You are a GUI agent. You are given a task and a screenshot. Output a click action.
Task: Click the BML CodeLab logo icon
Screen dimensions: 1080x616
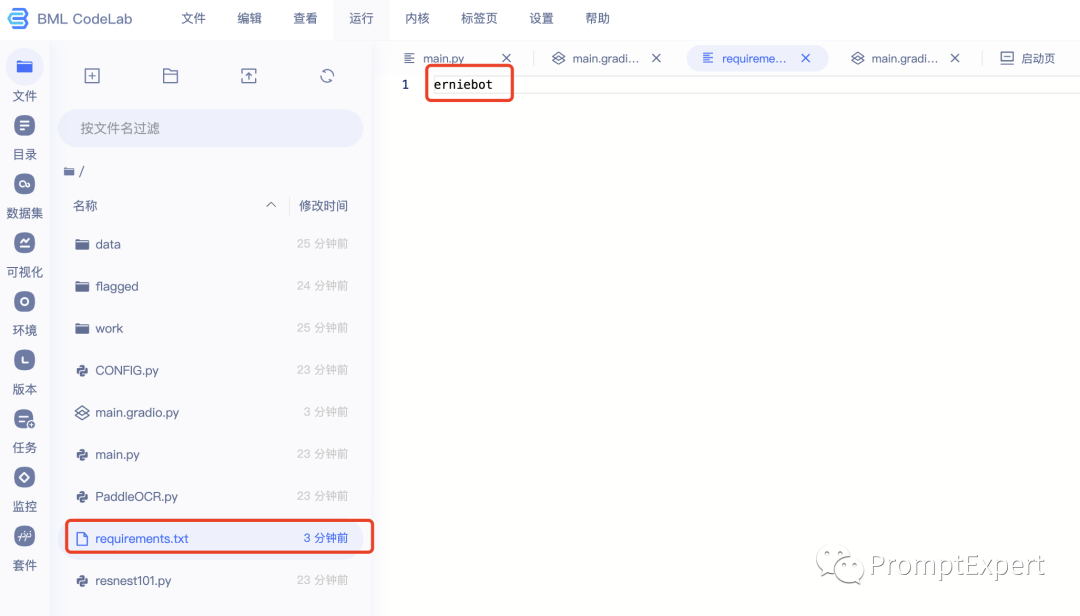pyautogui.click(x=18, y=19)
